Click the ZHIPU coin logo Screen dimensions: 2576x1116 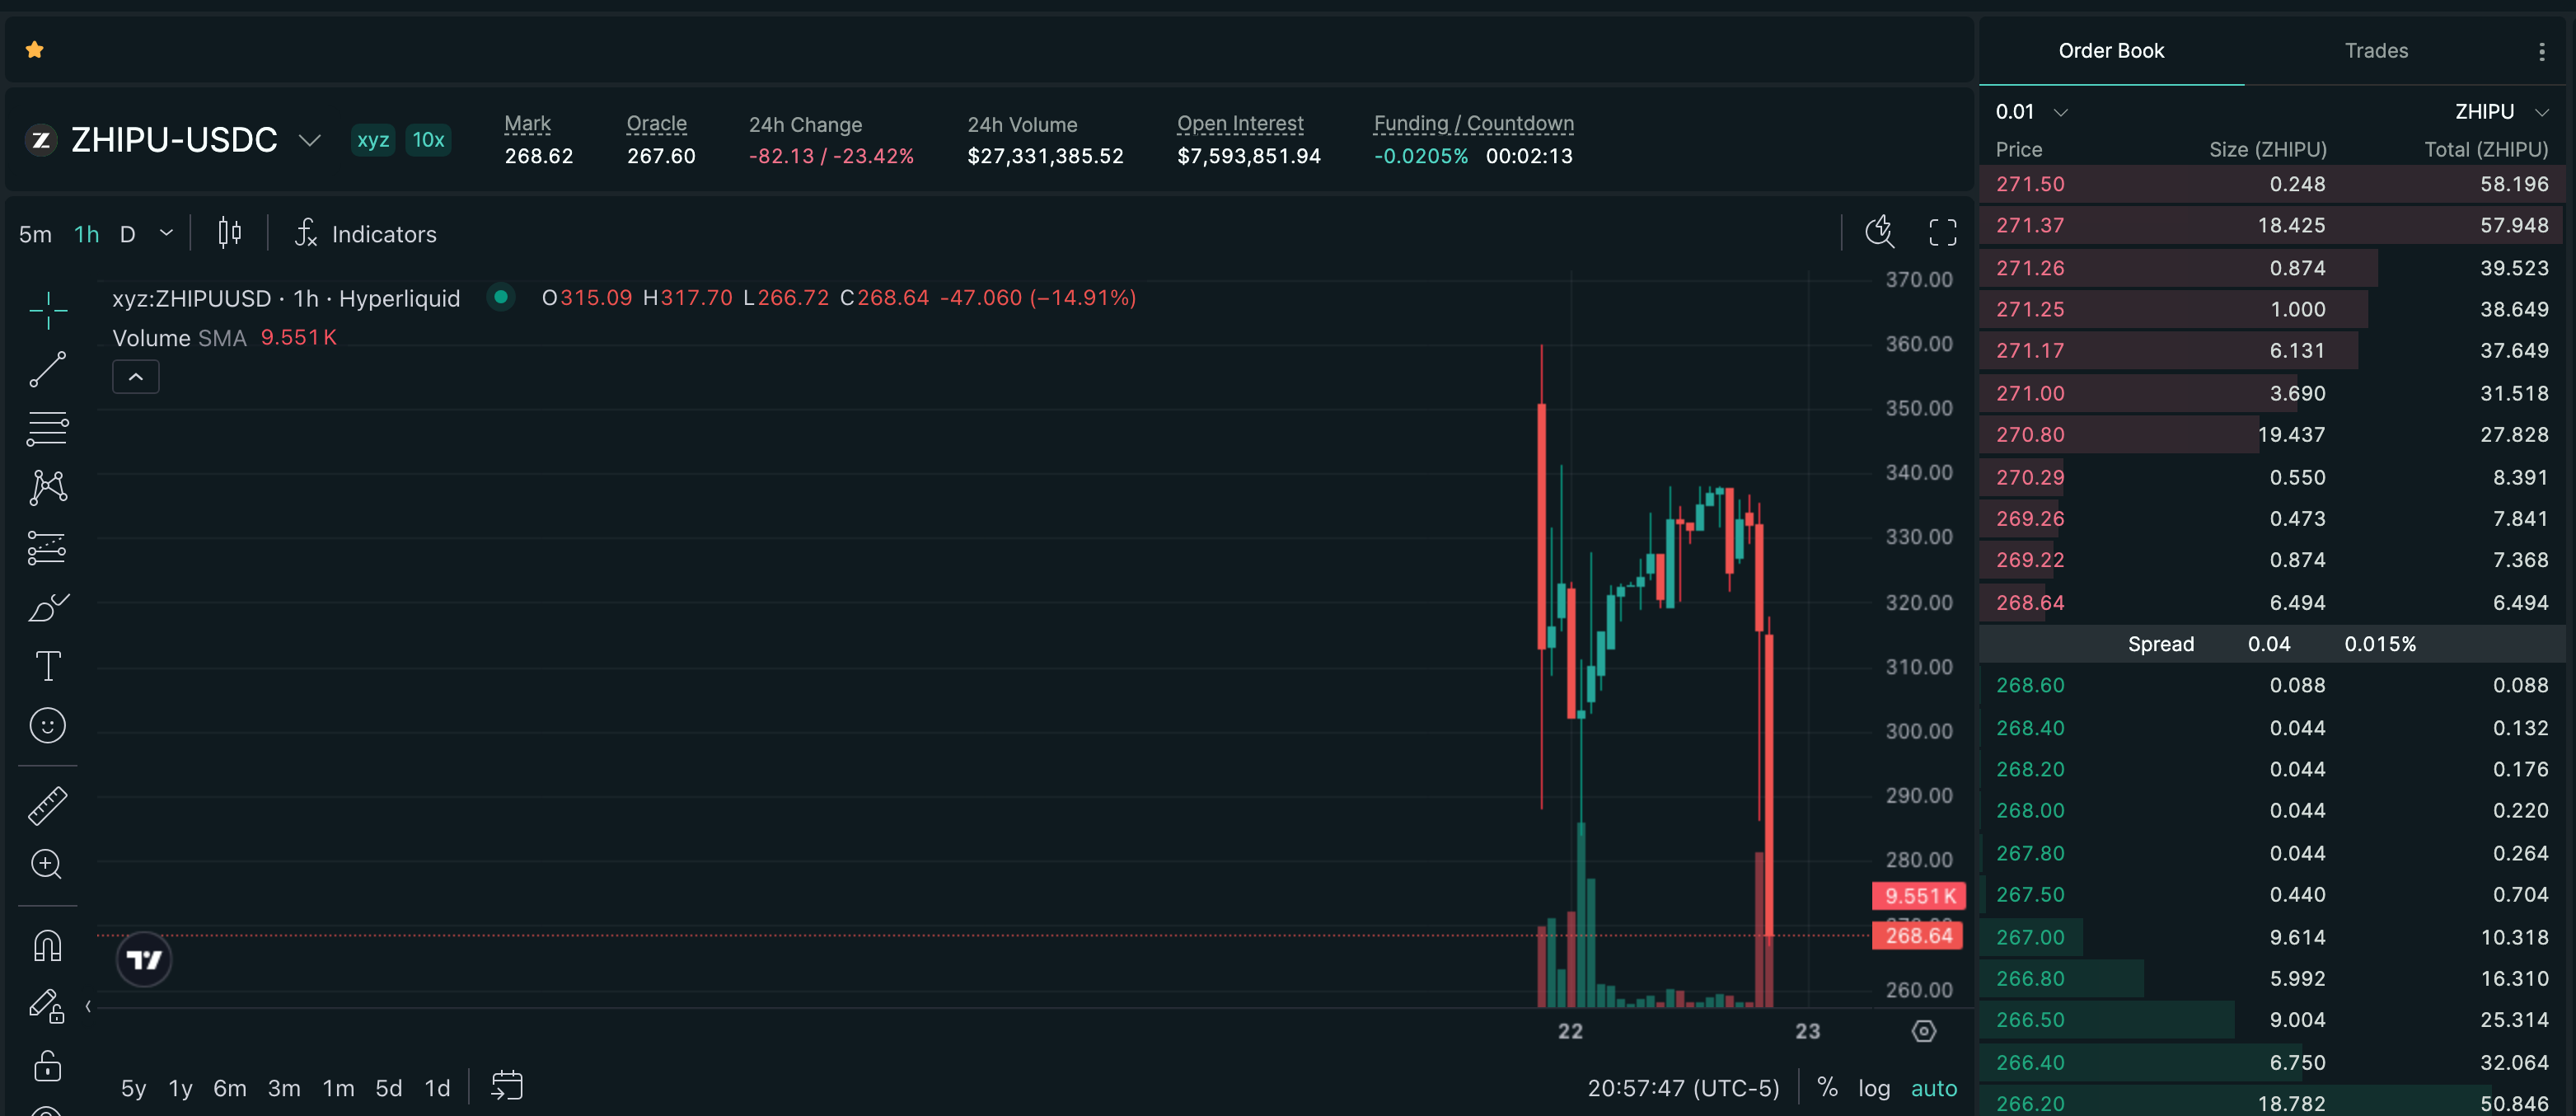point(41,140)
